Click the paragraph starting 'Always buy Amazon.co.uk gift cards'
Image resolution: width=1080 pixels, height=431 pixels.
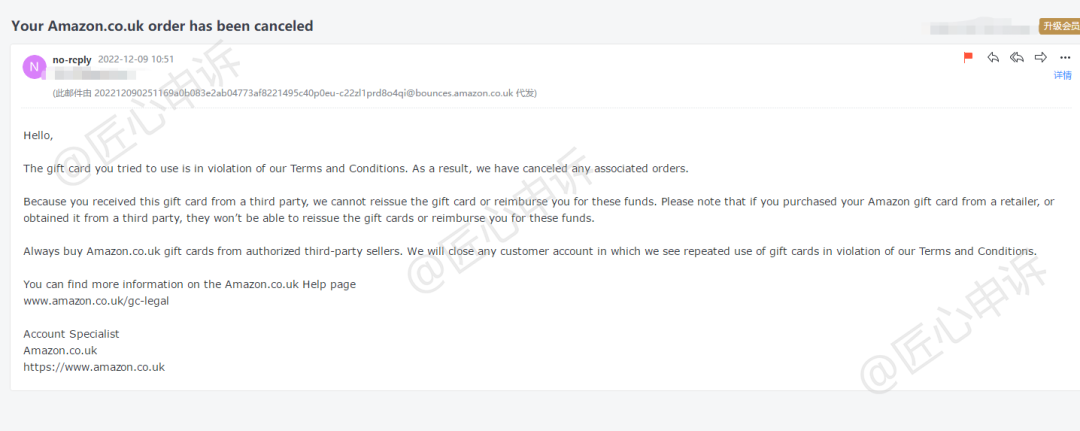click(x=530, y=251)
